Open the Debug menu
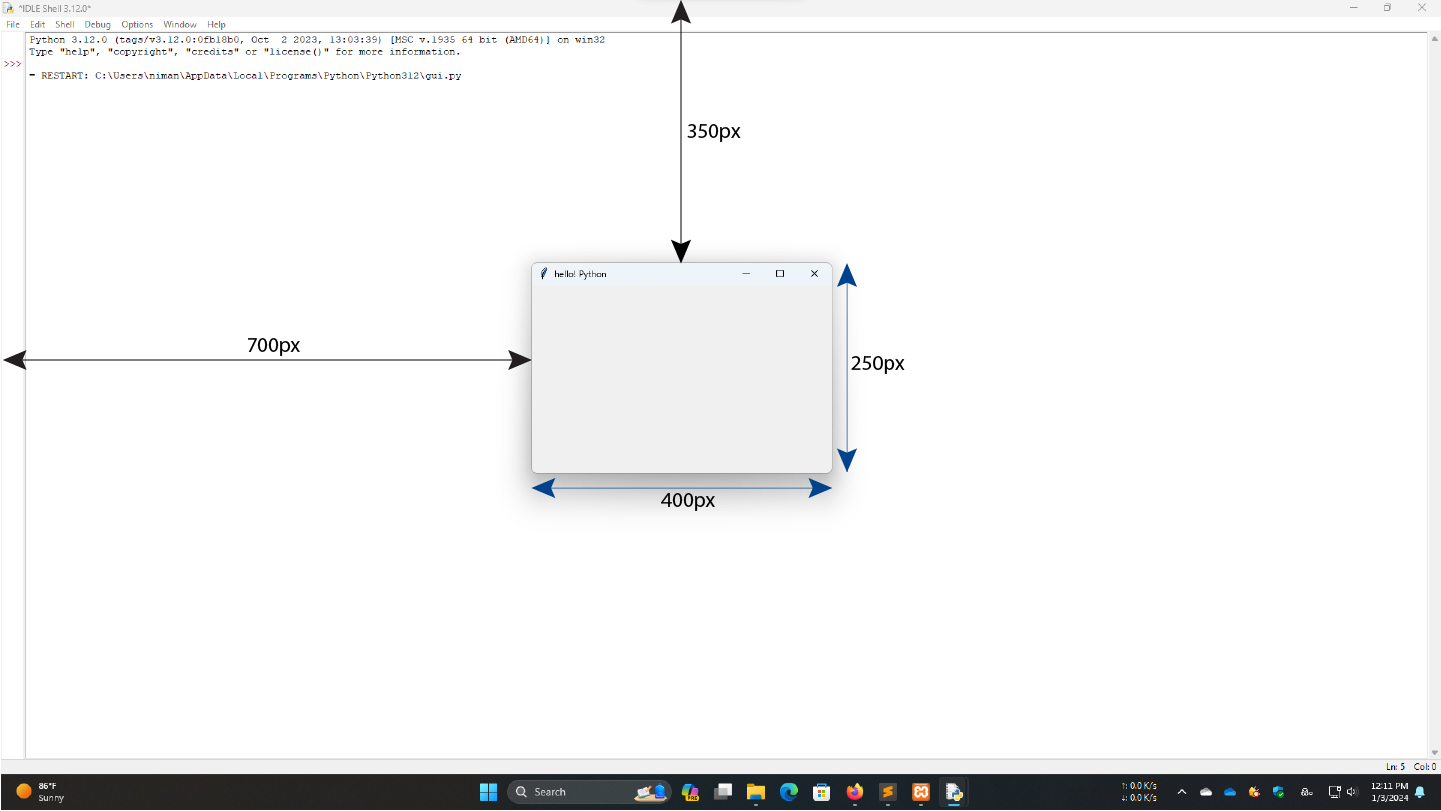 click(97, 24)
